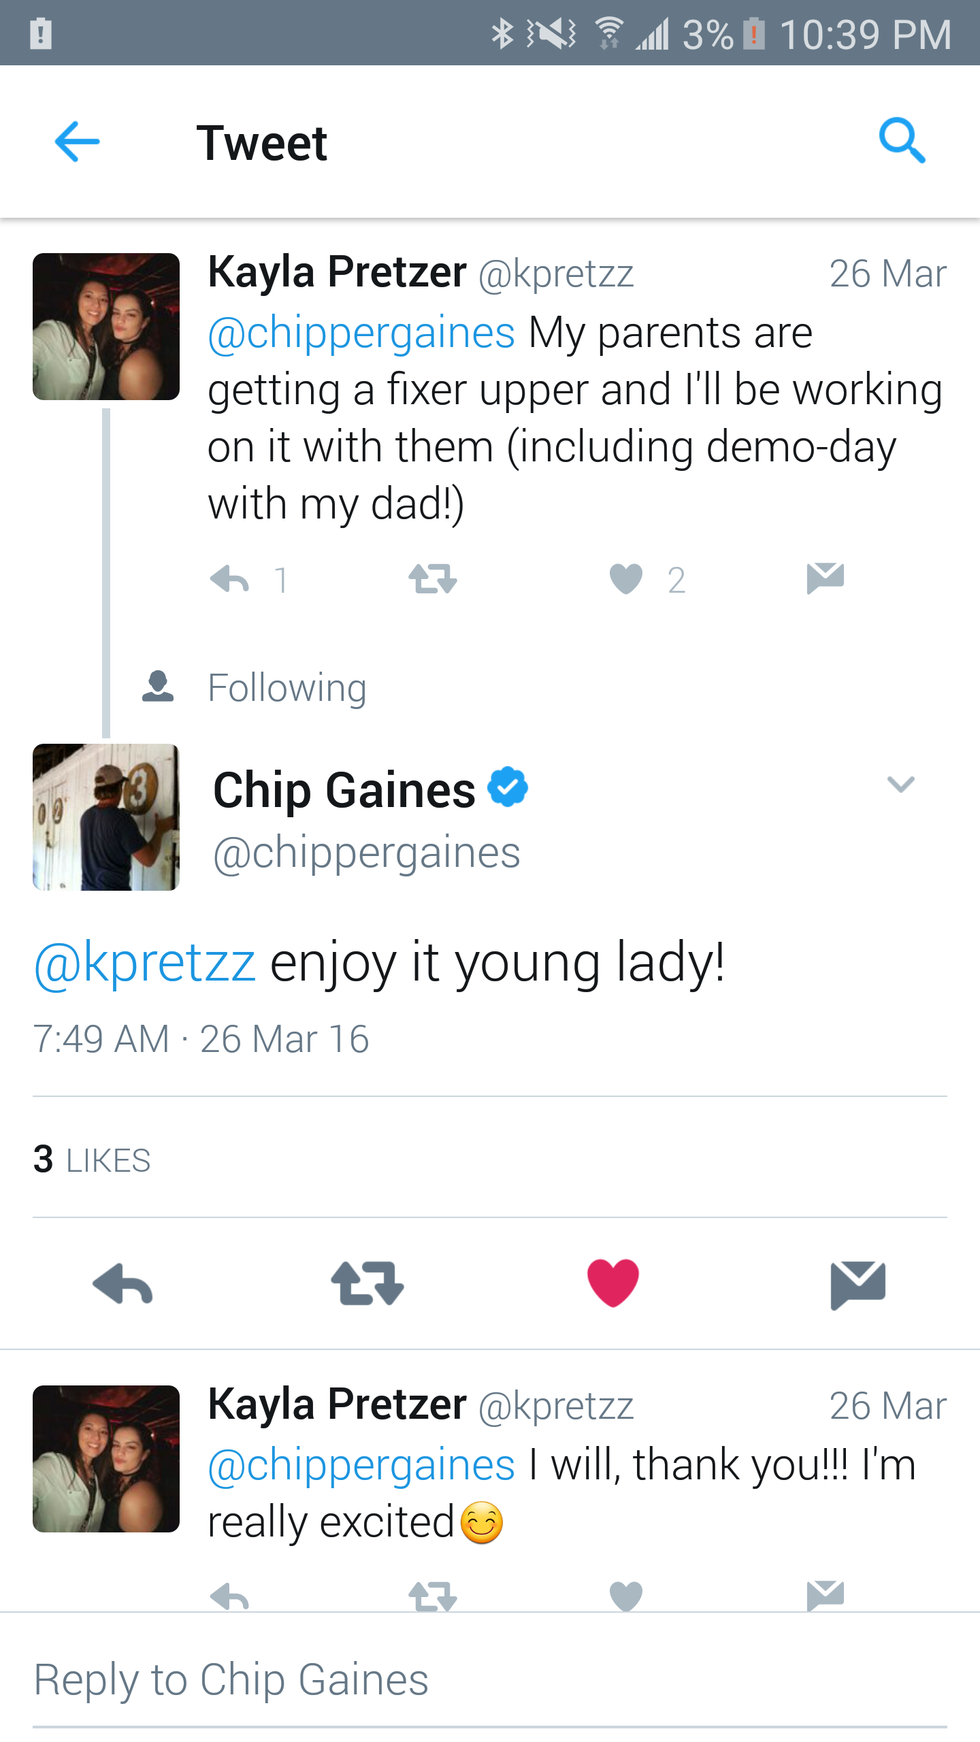Open search with magnifier icon
Image resolution: width=980 pixels, height=1742 pixels.
901,141
